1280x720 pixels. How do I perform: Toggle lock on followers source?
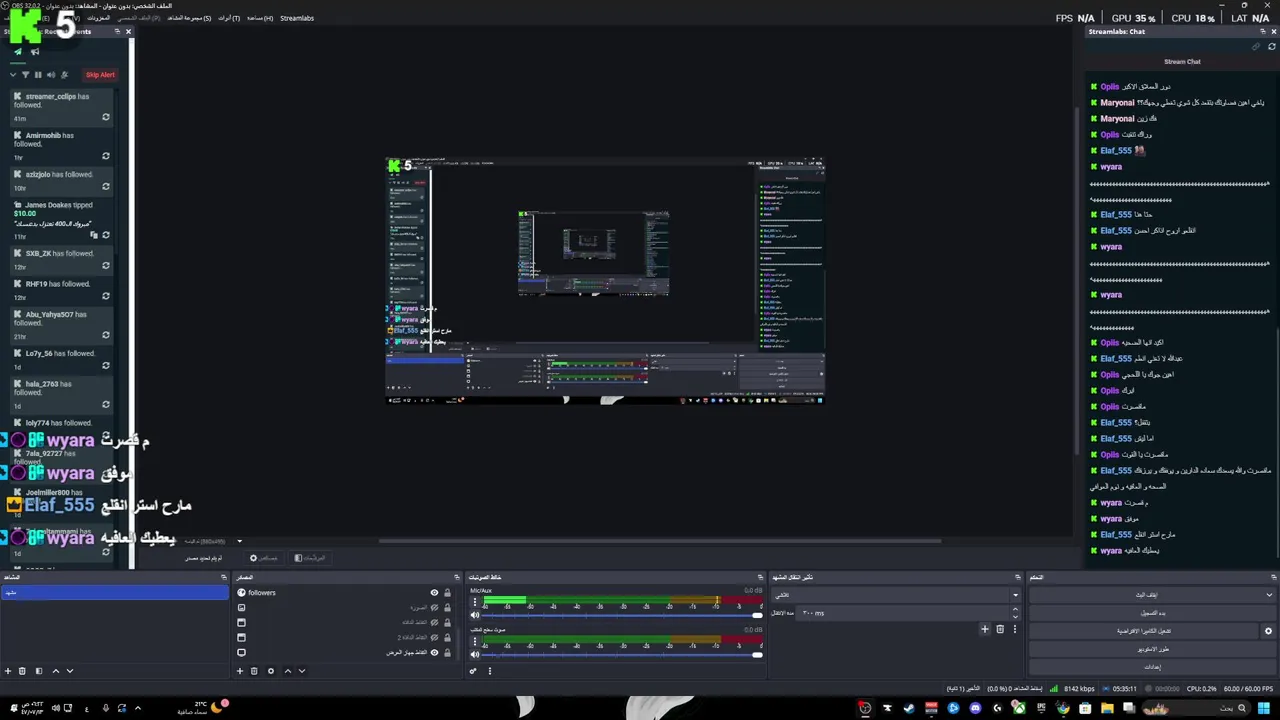(x=447, y=593)
